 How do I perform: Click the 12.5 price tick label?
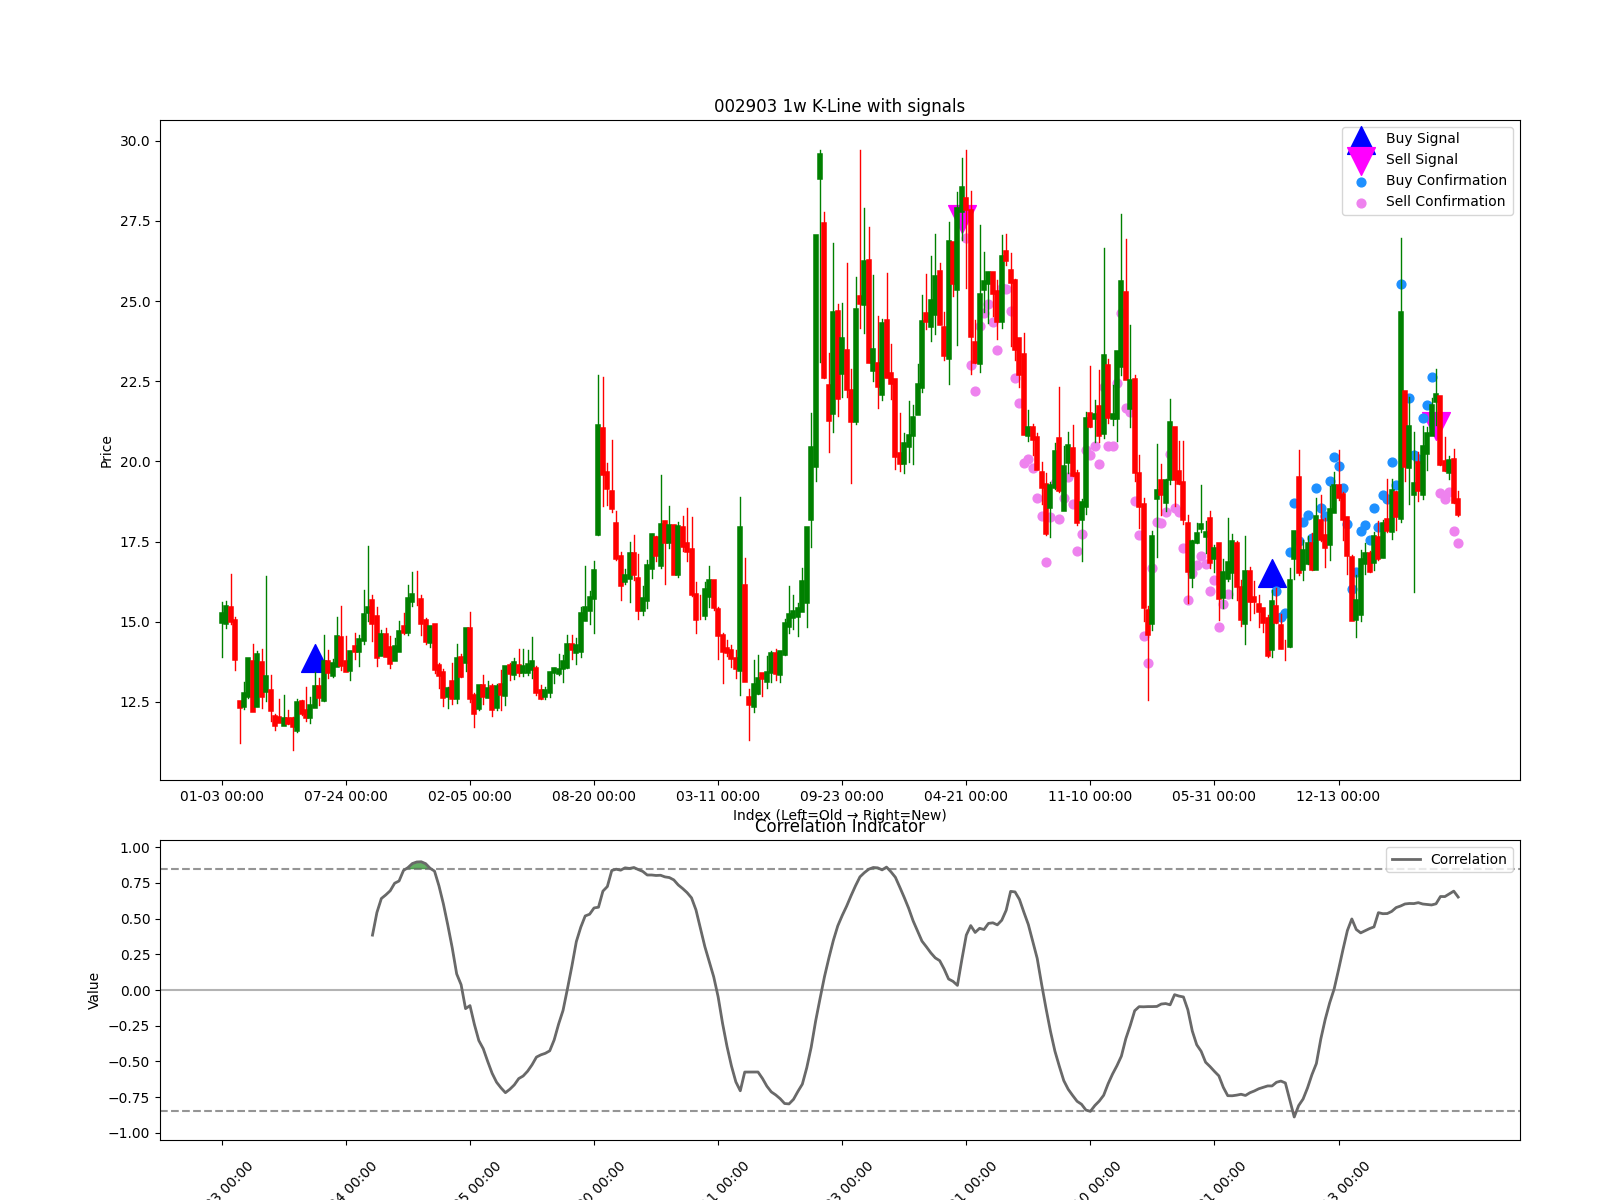(134, 702)
